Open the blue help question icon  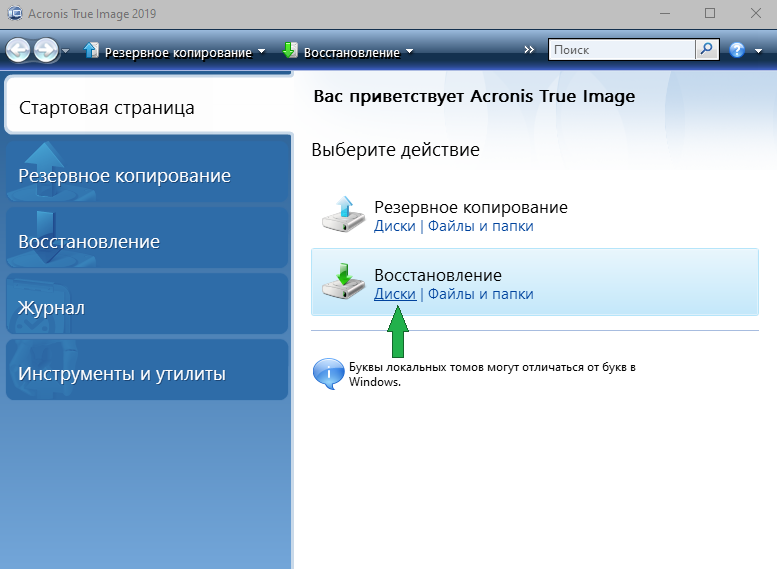tap(738, 50)
